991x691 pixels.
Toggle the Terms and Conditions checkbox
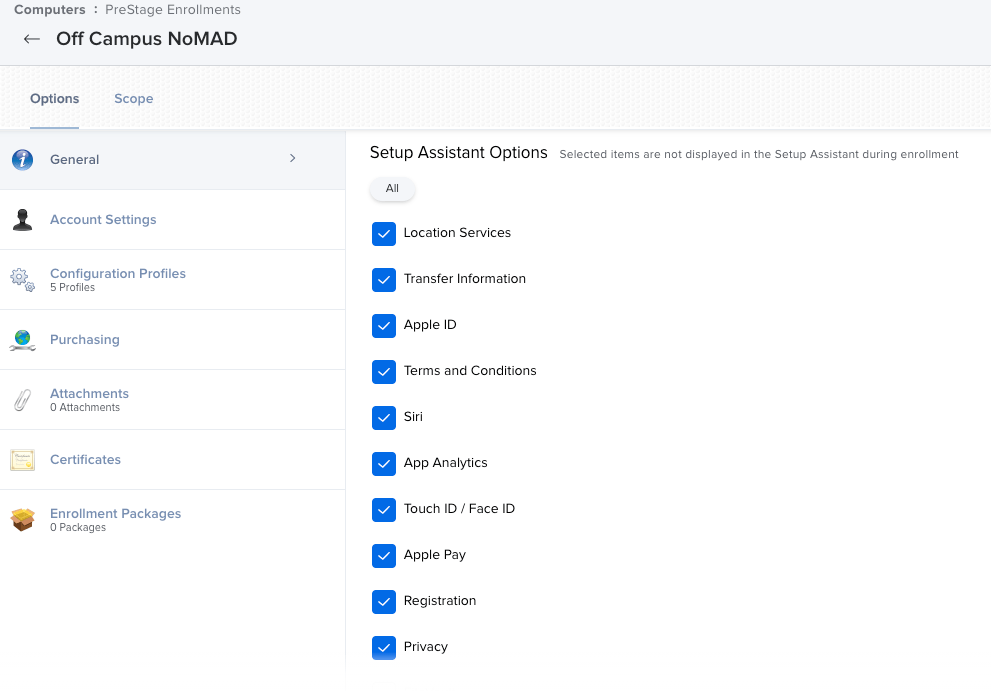(x=384, y=372)
